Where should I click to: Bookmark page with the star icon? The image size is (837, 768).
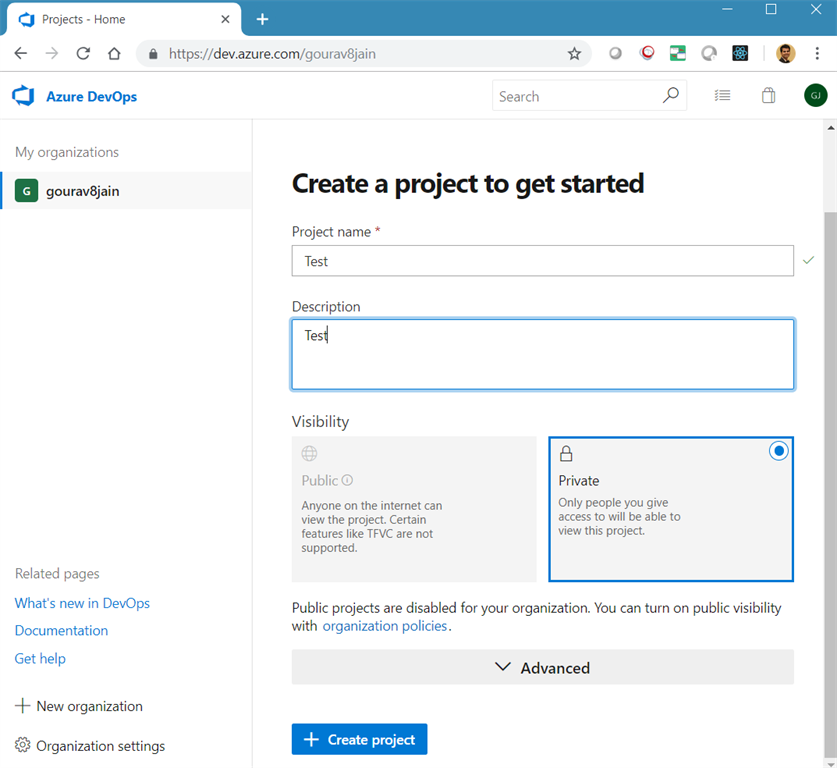pos(574,53)
